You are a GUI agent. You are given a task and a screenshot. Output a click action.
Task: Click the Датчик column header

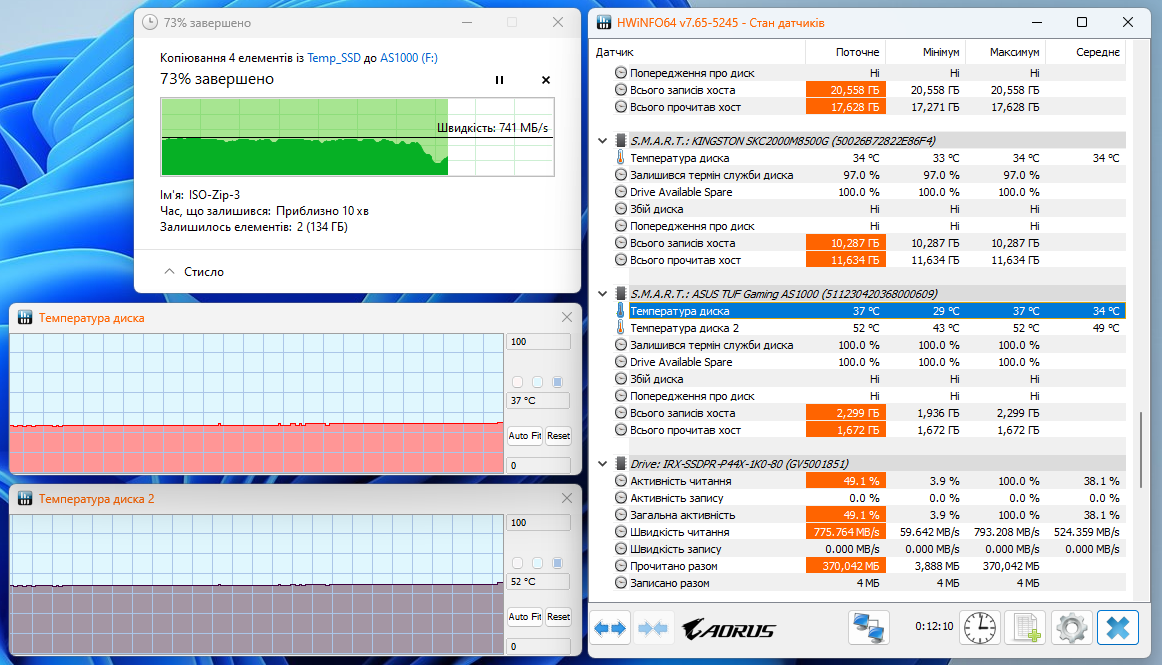[697, 52]
